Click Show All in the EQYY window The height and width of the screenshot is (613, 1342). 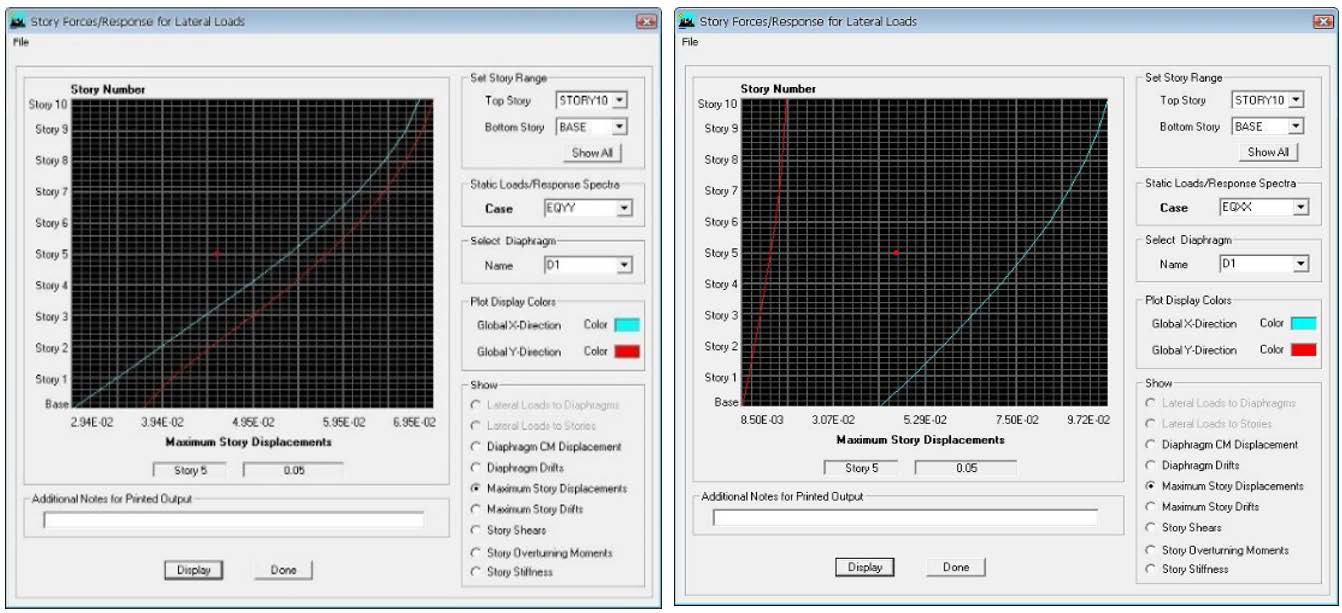click(592, 153)
